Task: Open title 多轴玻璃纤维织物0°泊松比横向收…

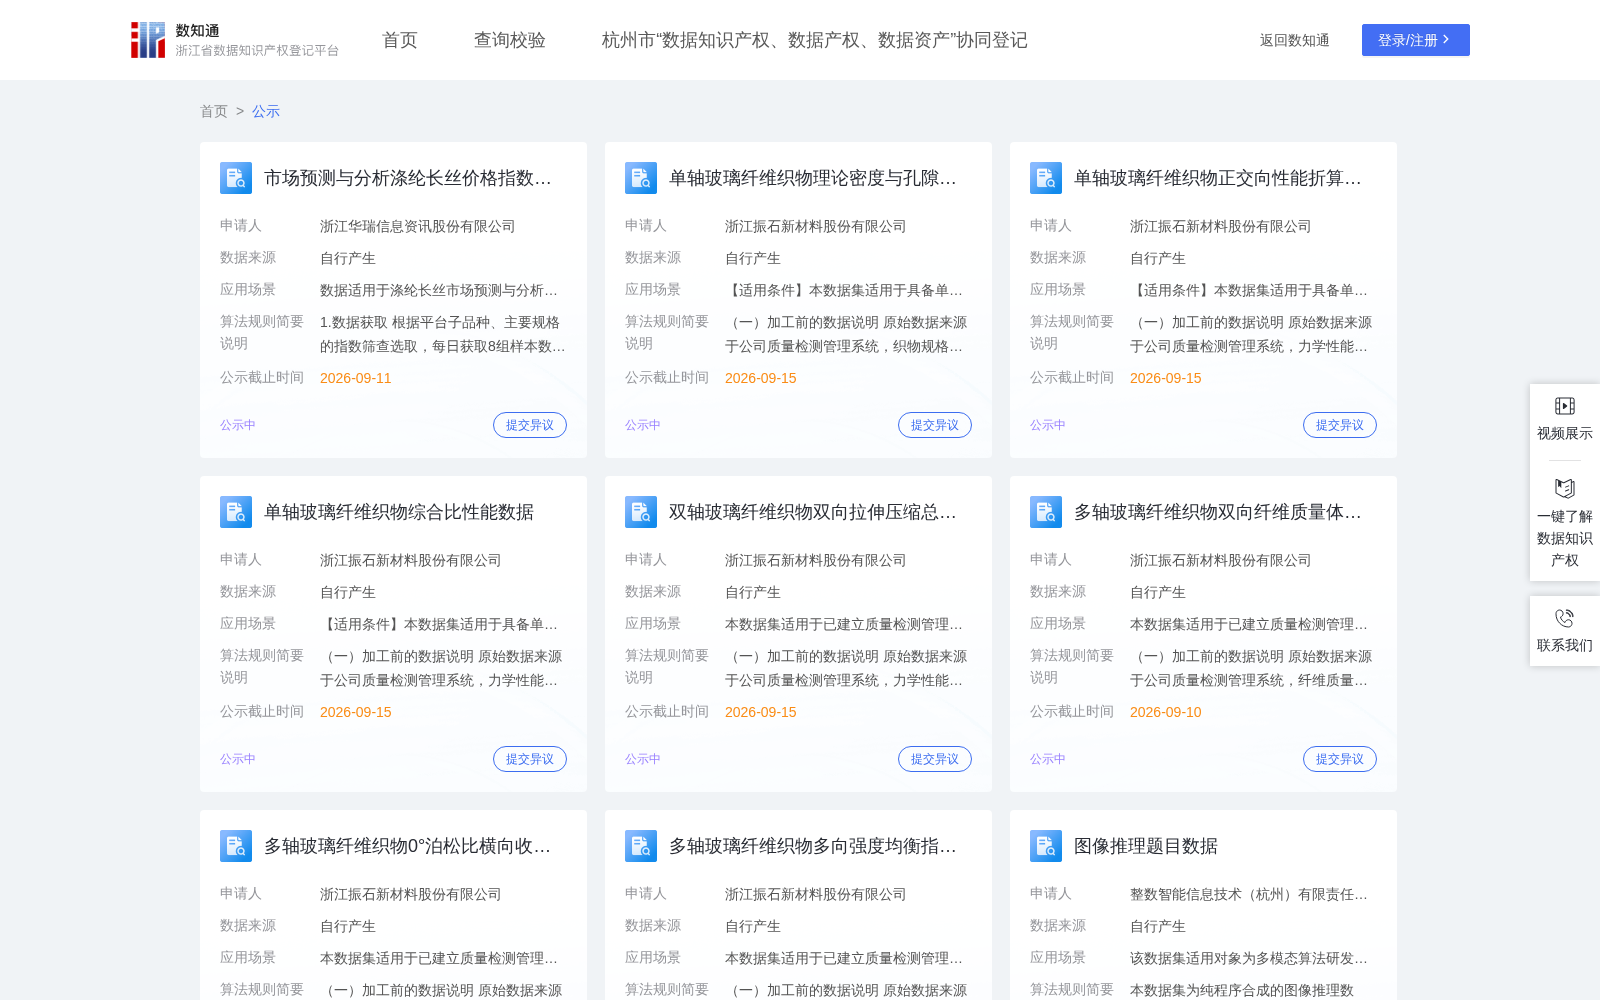Action: [x=408, y=846]
